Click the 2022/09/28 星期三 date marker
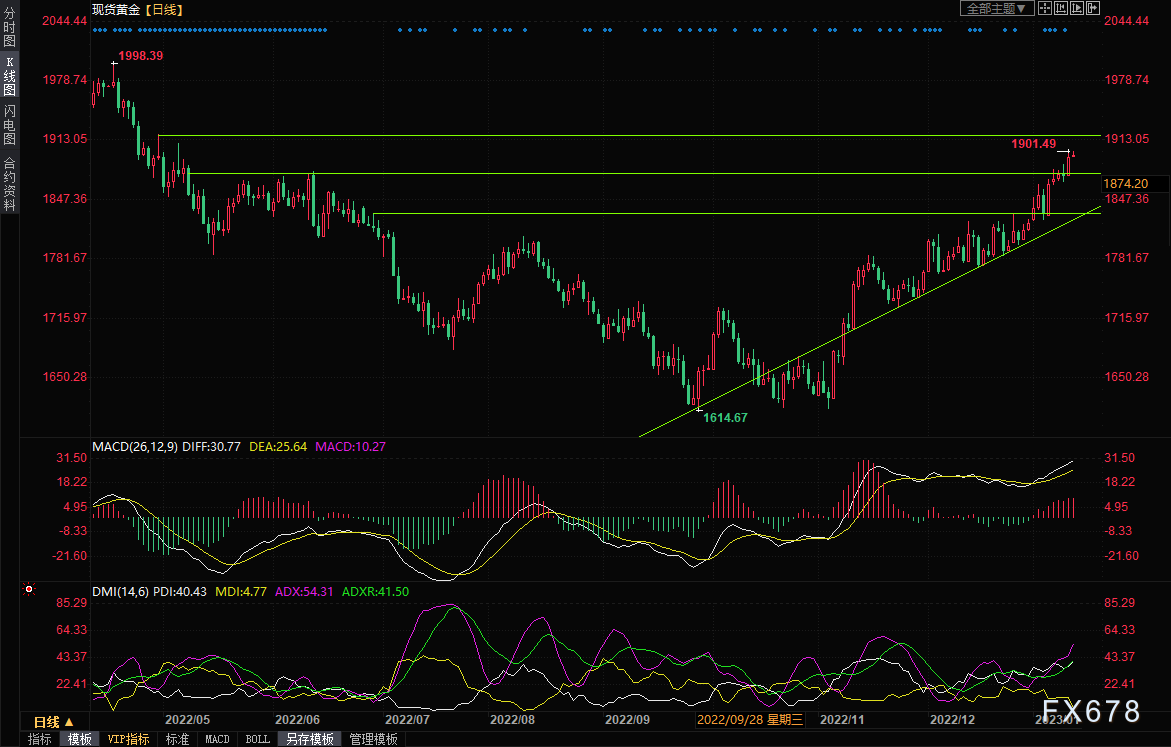Screen dimensions: 1171x747 (750, 719)
